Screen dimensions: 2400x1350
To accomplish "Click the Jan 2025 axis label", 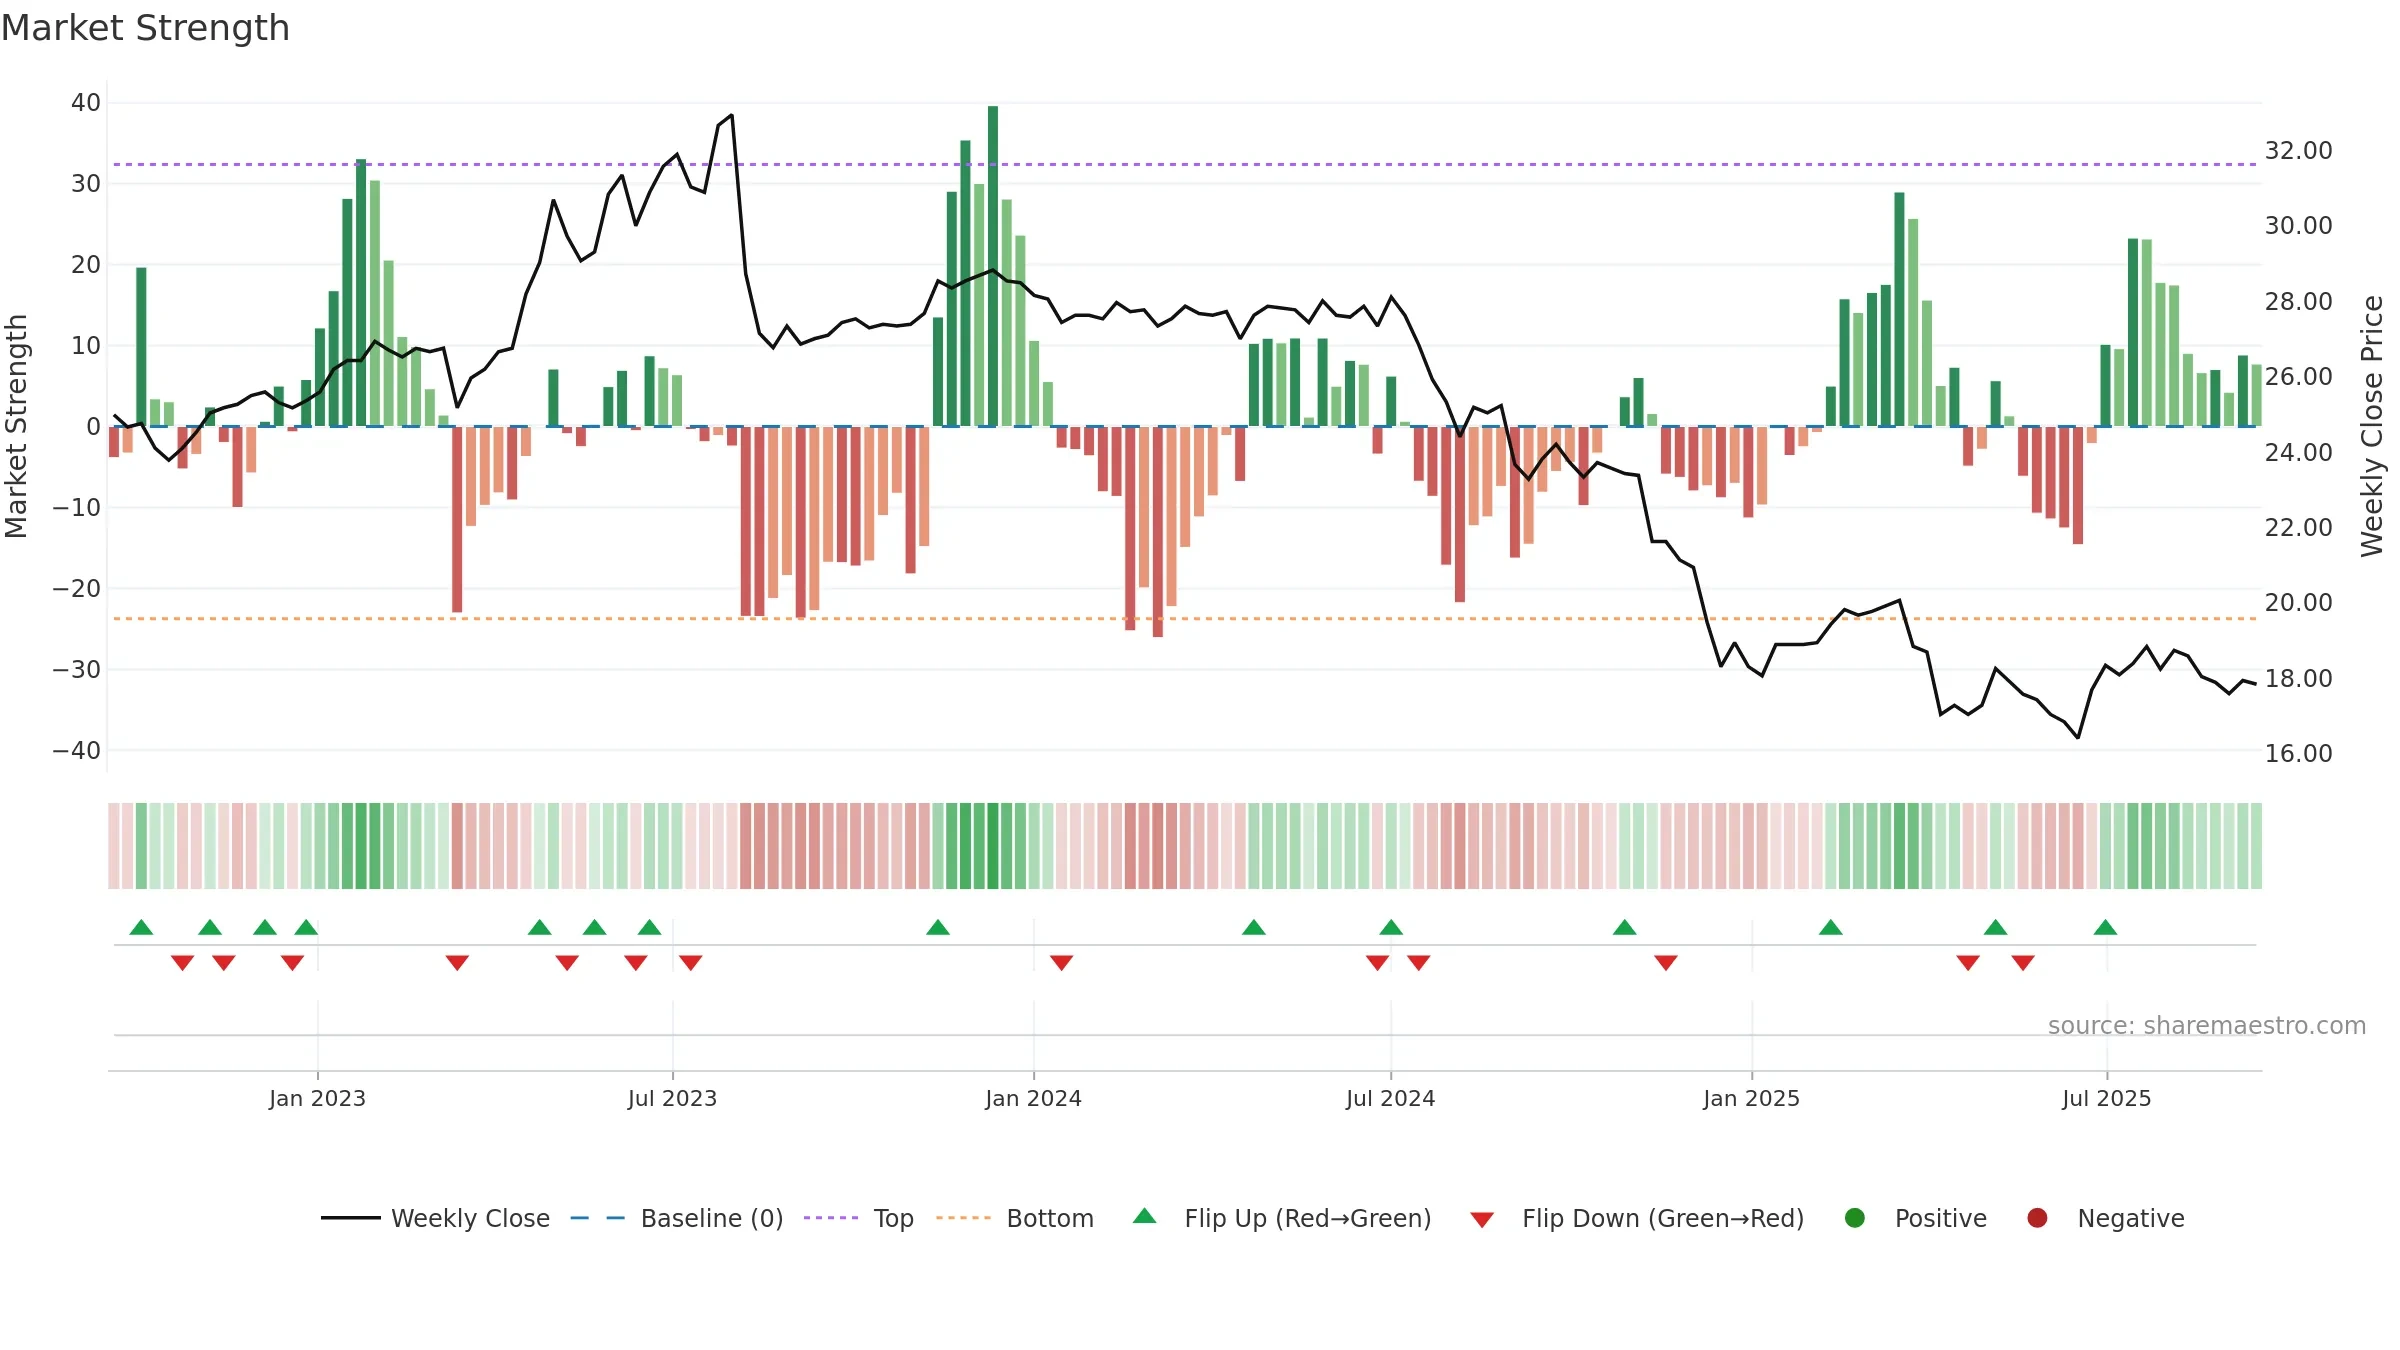I will coord(1751,1098).
